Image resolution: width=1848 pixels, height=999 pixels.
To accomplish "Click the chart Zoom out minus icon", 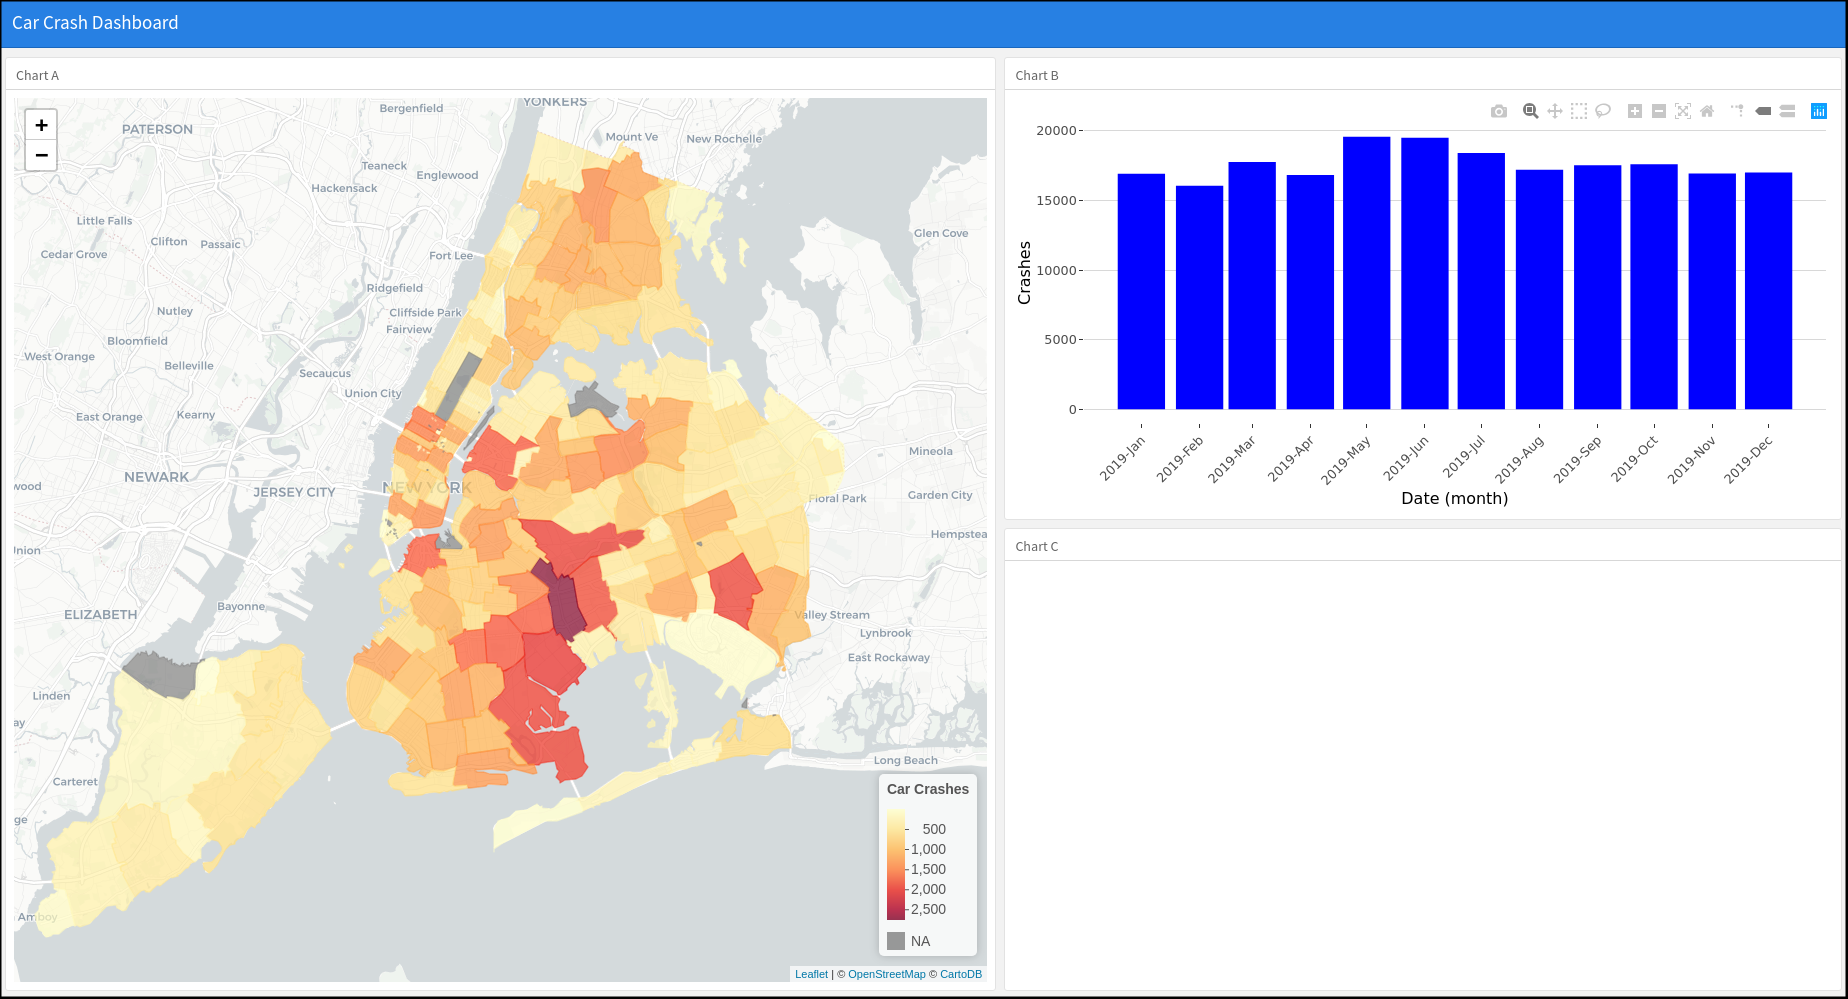I will coord(1658,111).
